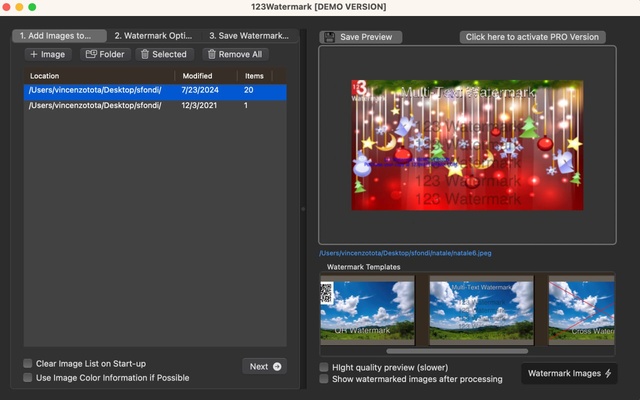Click the panel splitter handle dot
Screen dimensions: 640x400
(303, 209)
